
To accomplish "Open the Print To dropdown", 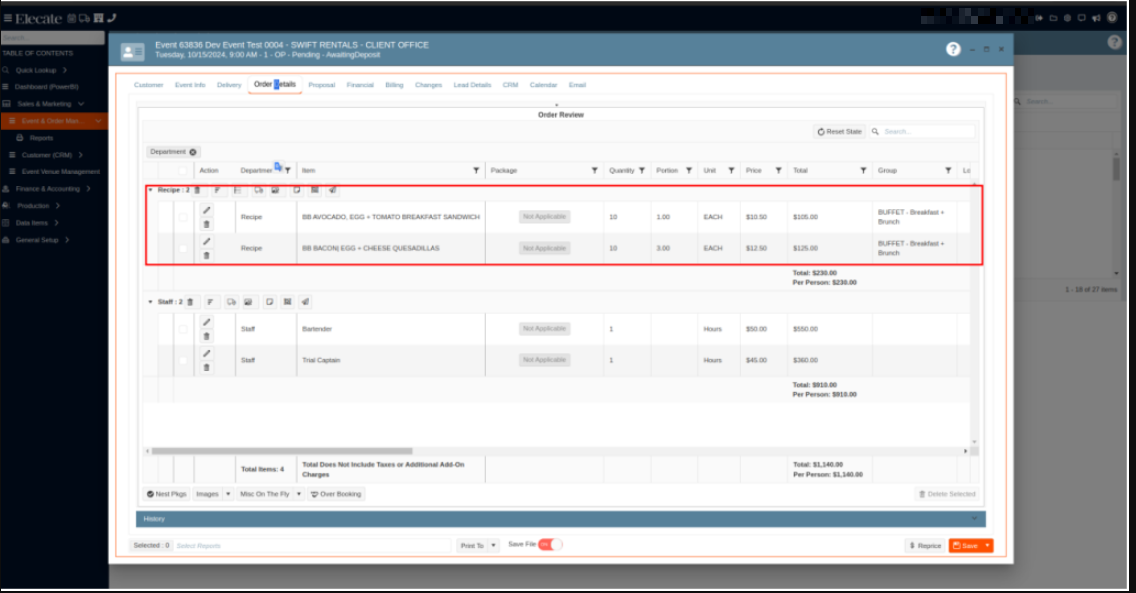I will tap(478, 546).
